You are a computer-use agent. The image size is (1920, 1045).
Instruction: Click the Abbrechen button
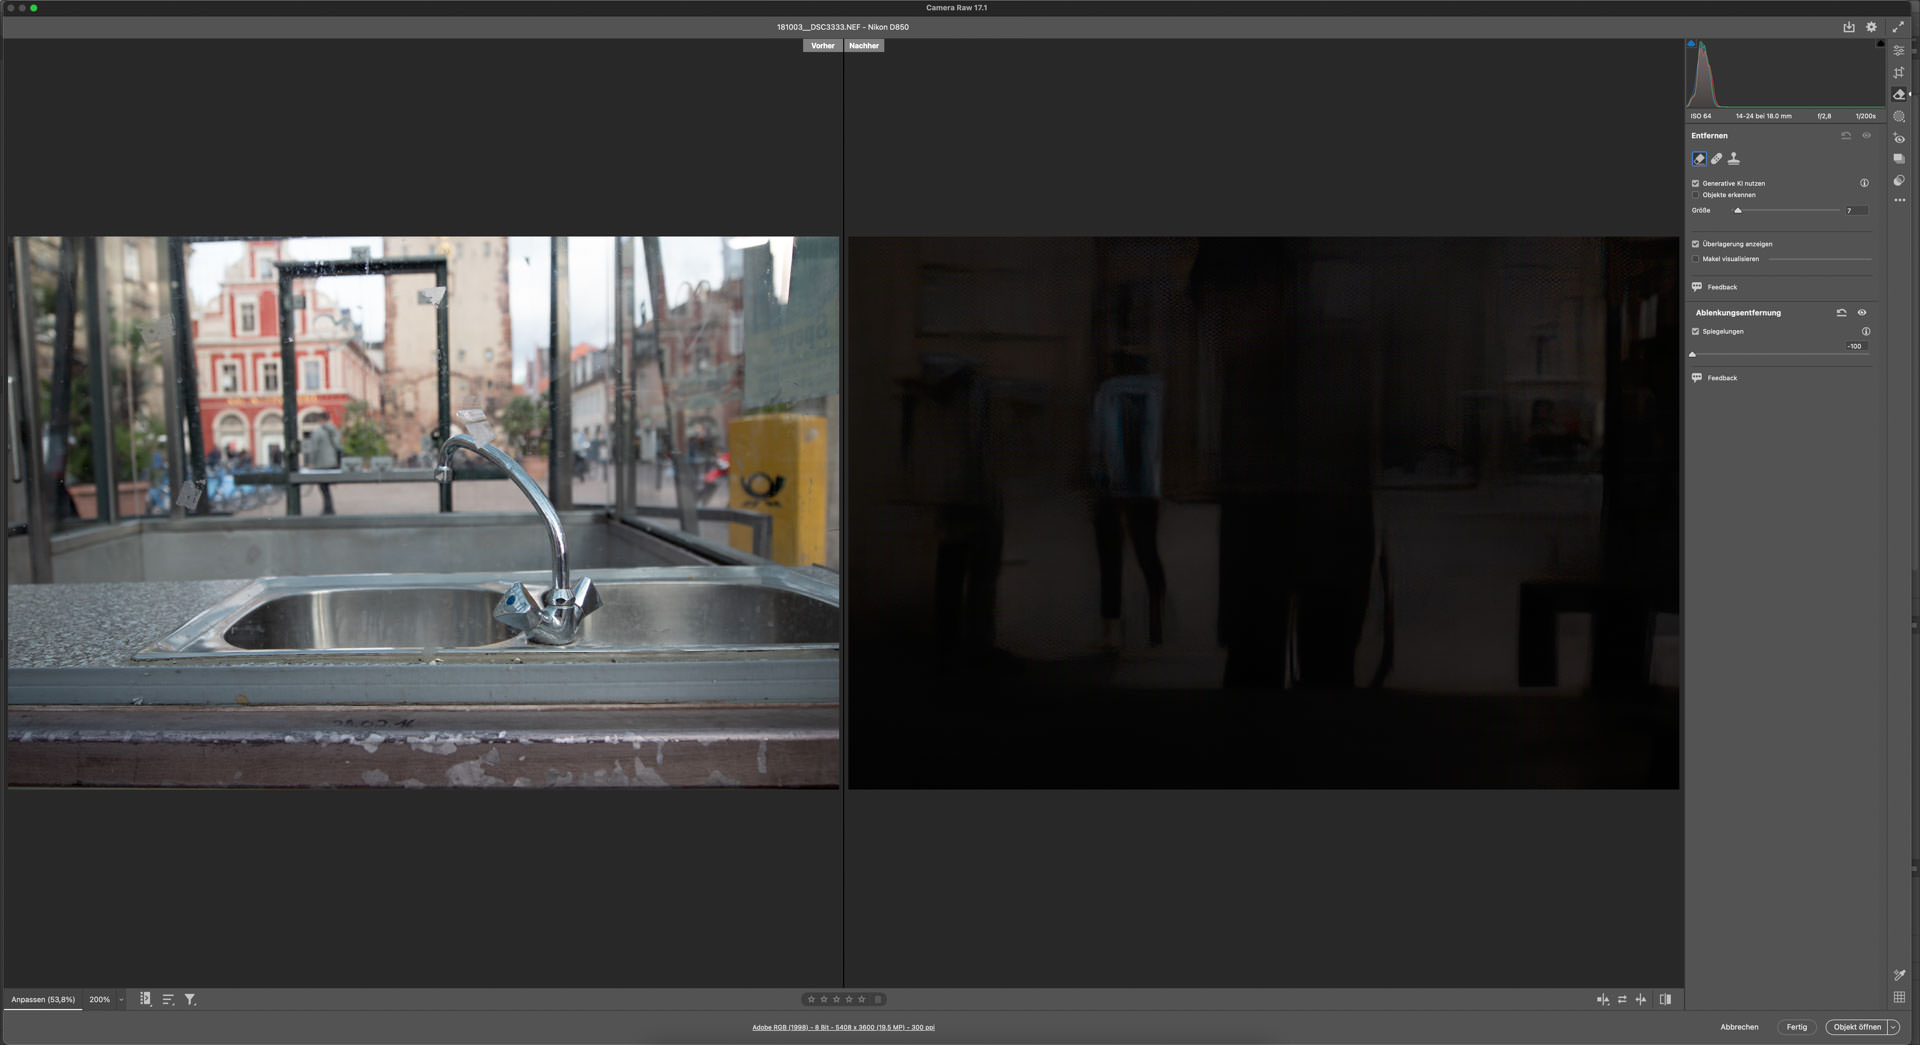click(1739, 1027)
